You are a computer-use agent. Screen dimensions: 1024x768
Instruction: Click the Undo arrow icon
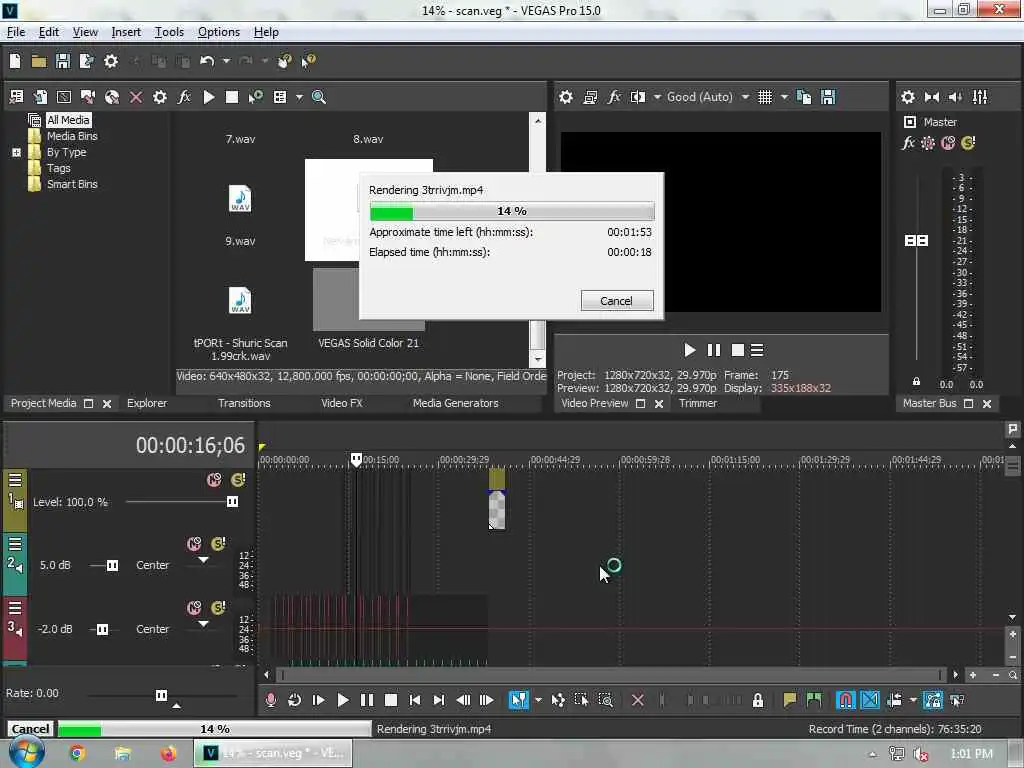(x=207, y=61)
